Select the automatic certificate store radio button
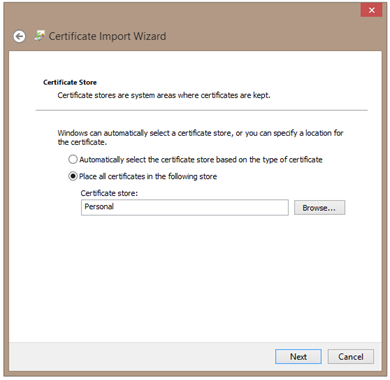This screenshot has height=380, width=390. click(73, 159)
